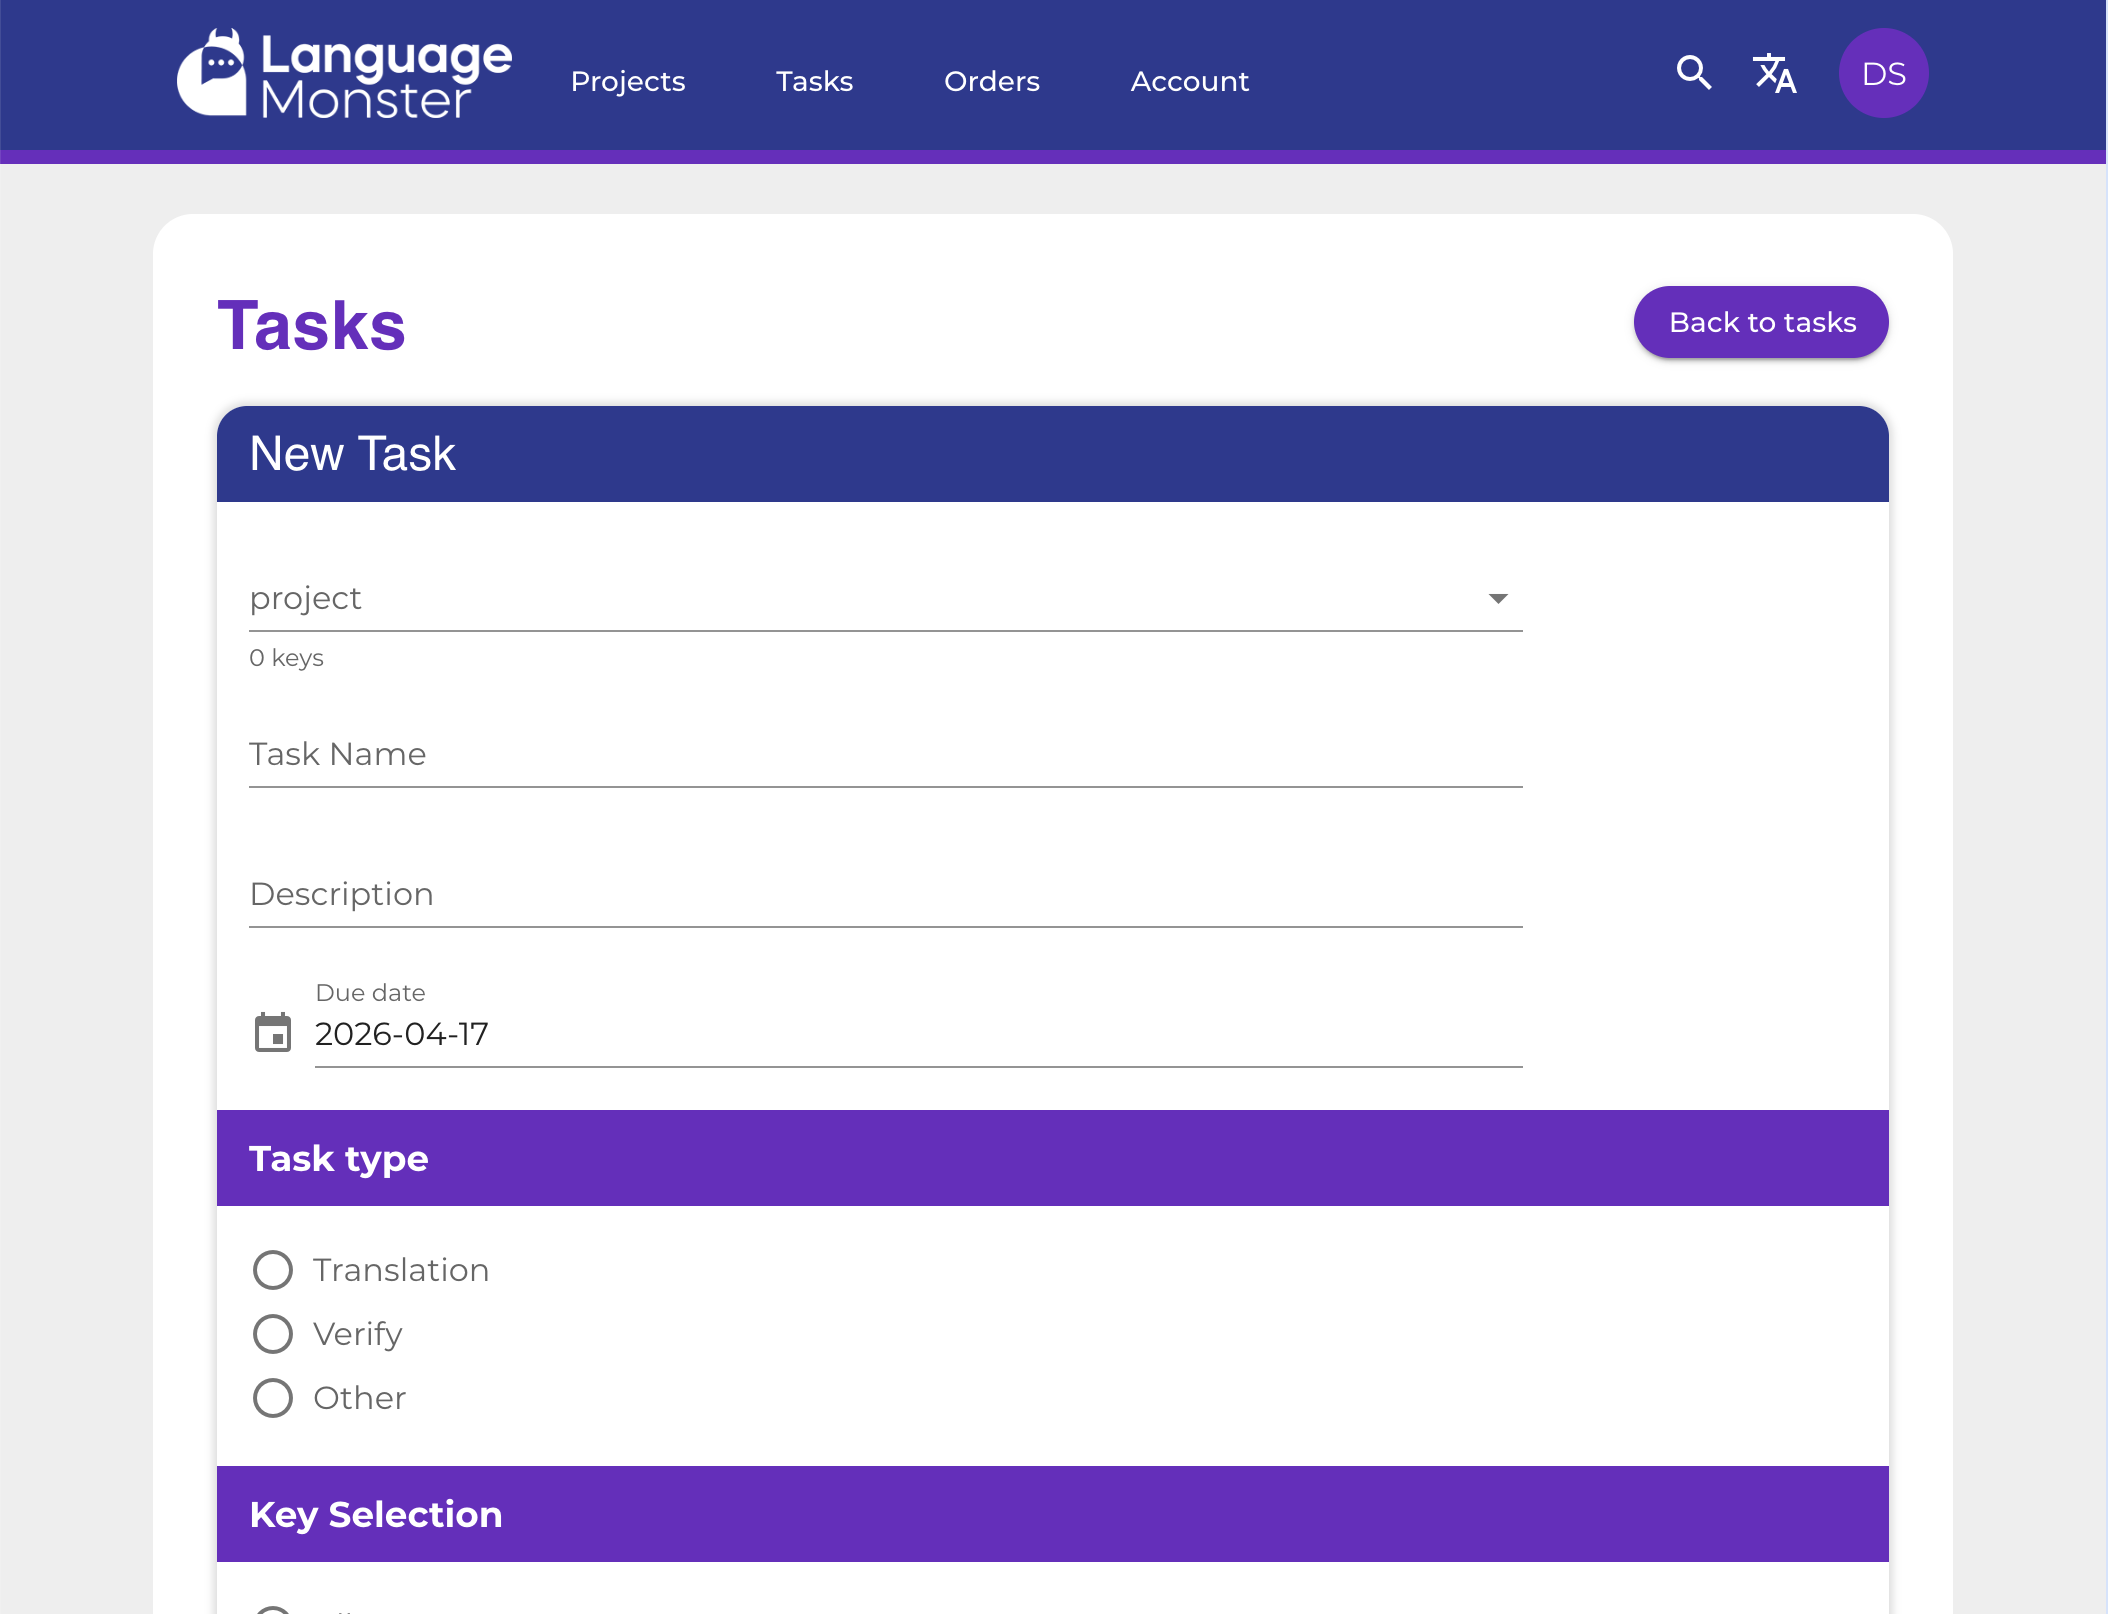Expand the project dropdown arrow

1497,598
